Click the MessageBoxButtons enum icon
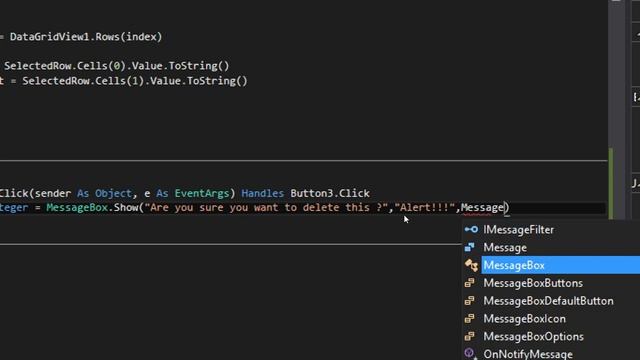640x360 pixels. coord(470,283)
